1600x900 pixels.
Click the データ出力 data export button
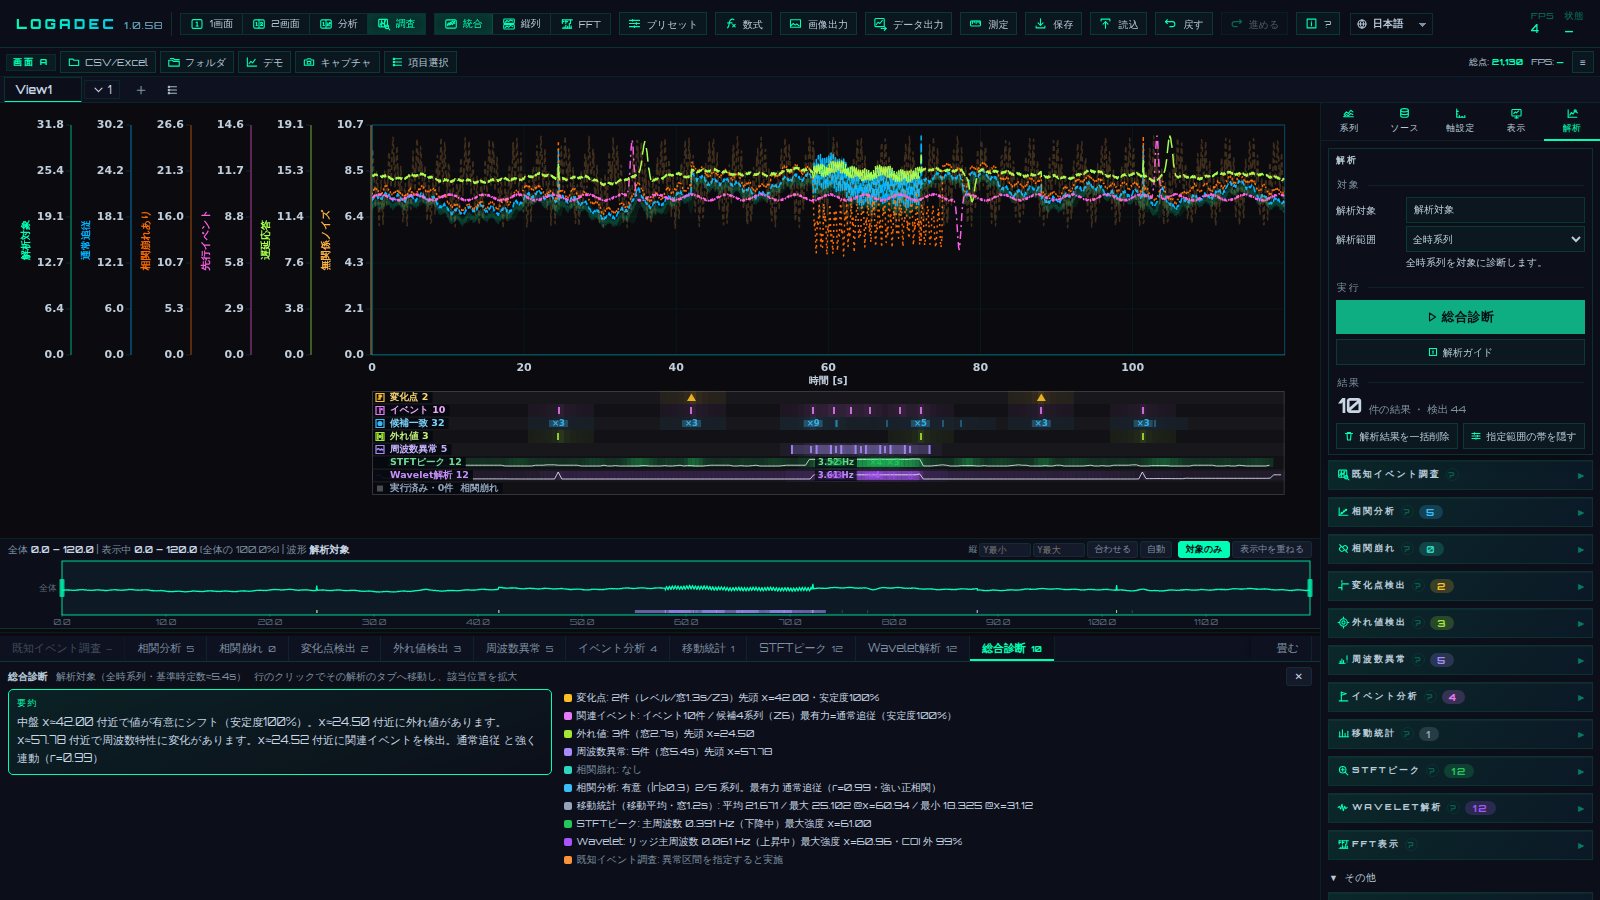(908, 24)
